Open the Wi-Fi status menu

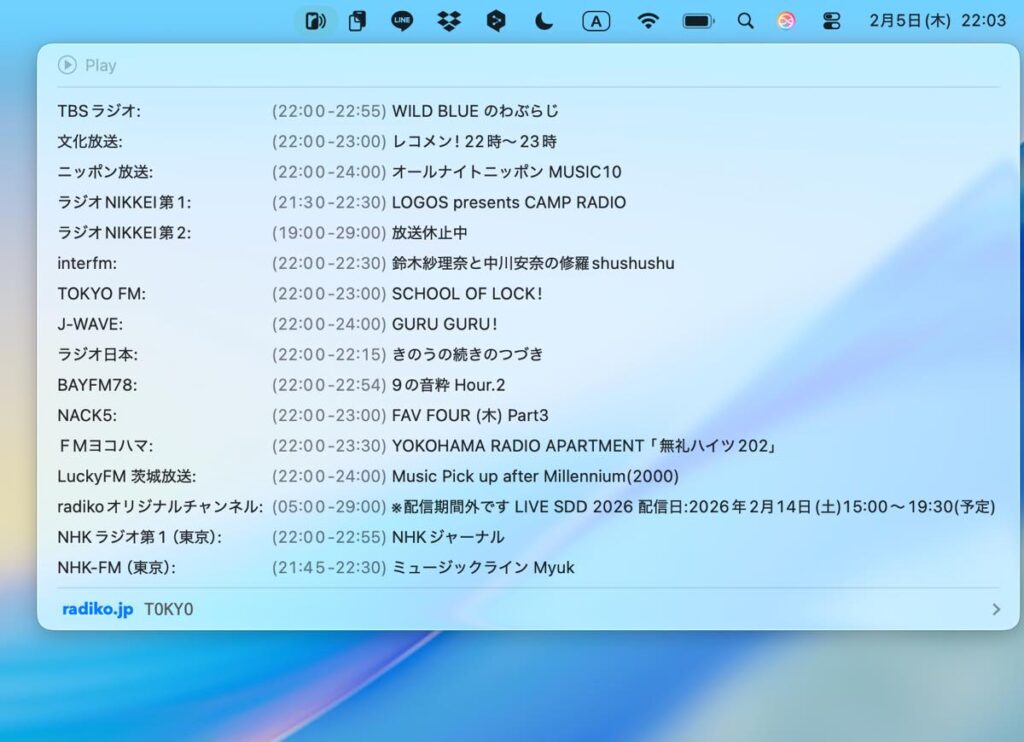pyautogui.click(x=649, y=21)
